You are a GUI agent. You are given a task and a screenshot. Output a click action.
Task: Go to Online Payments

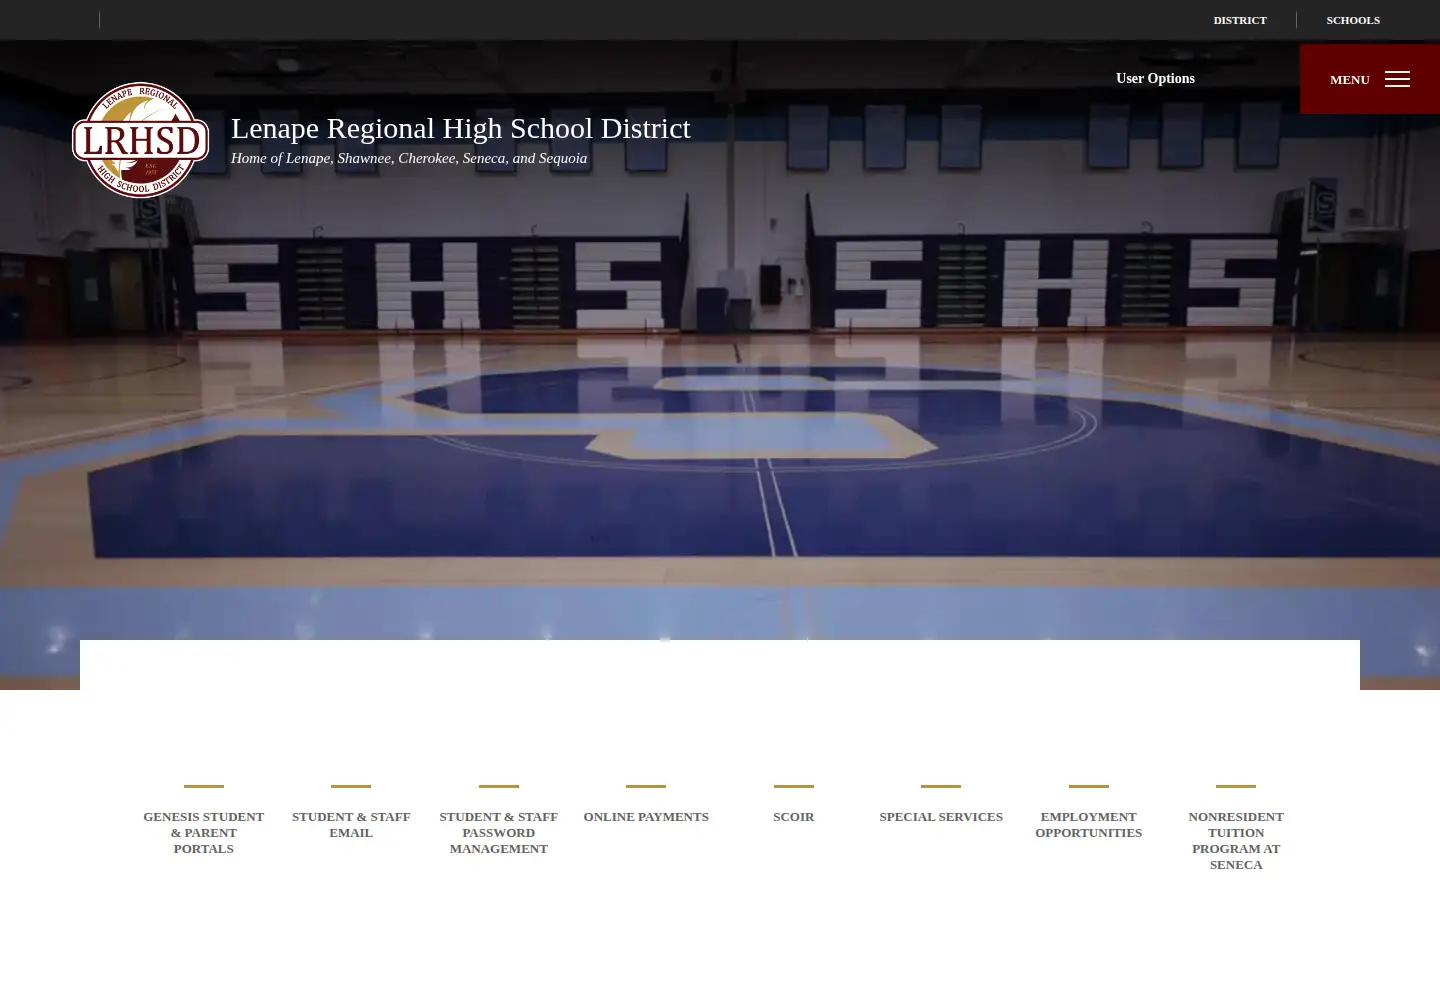(x=646, y=817)
